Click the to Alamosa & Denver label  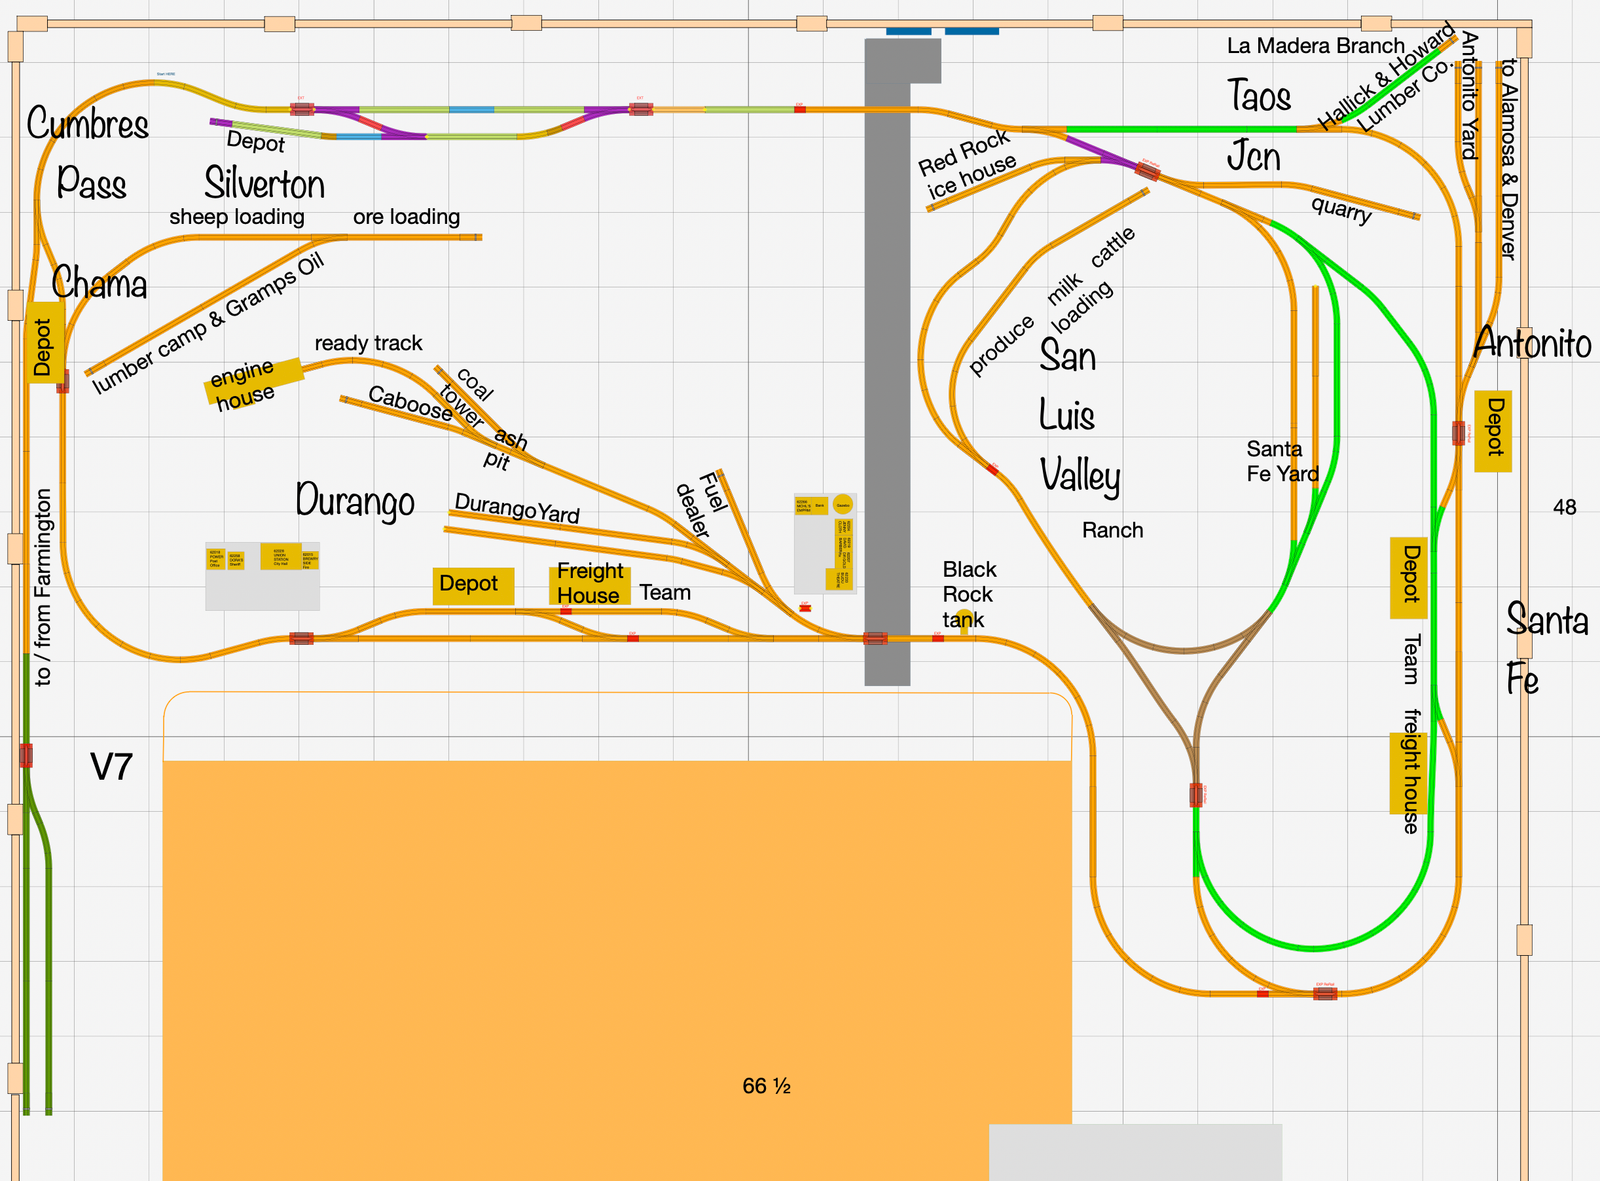tap(1508, 159)
